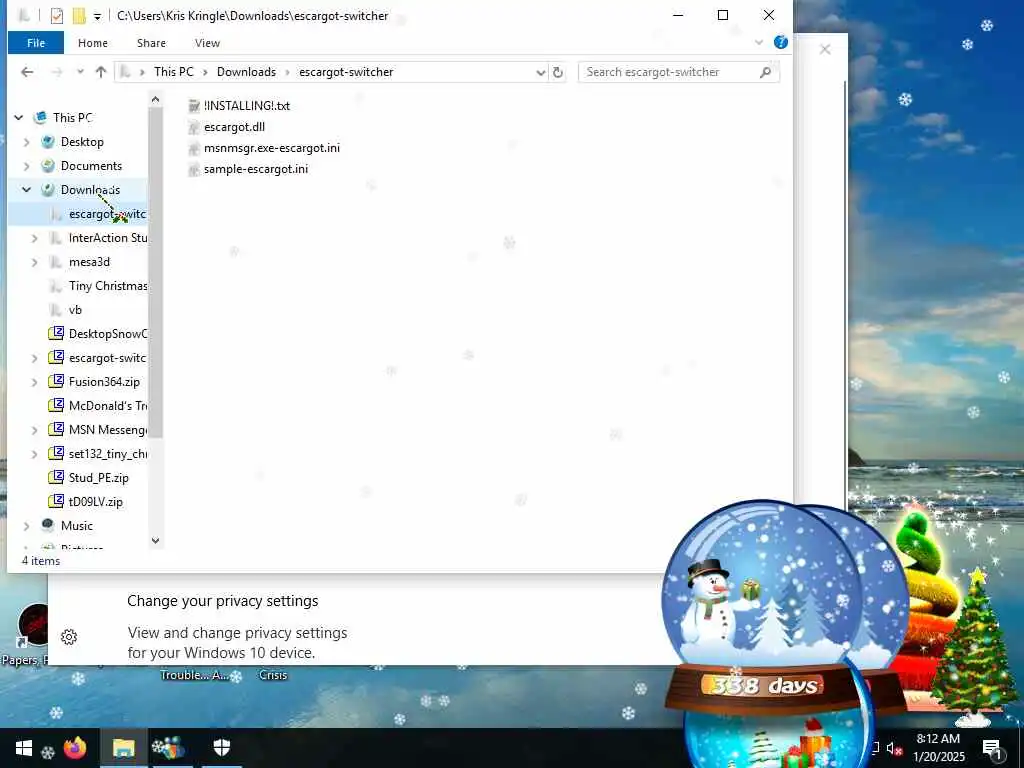The width and height of the screenshot is (1024, 768).
Task: Open the Windows Start menu
Action: pyautogui.click(x=24, y=748)
